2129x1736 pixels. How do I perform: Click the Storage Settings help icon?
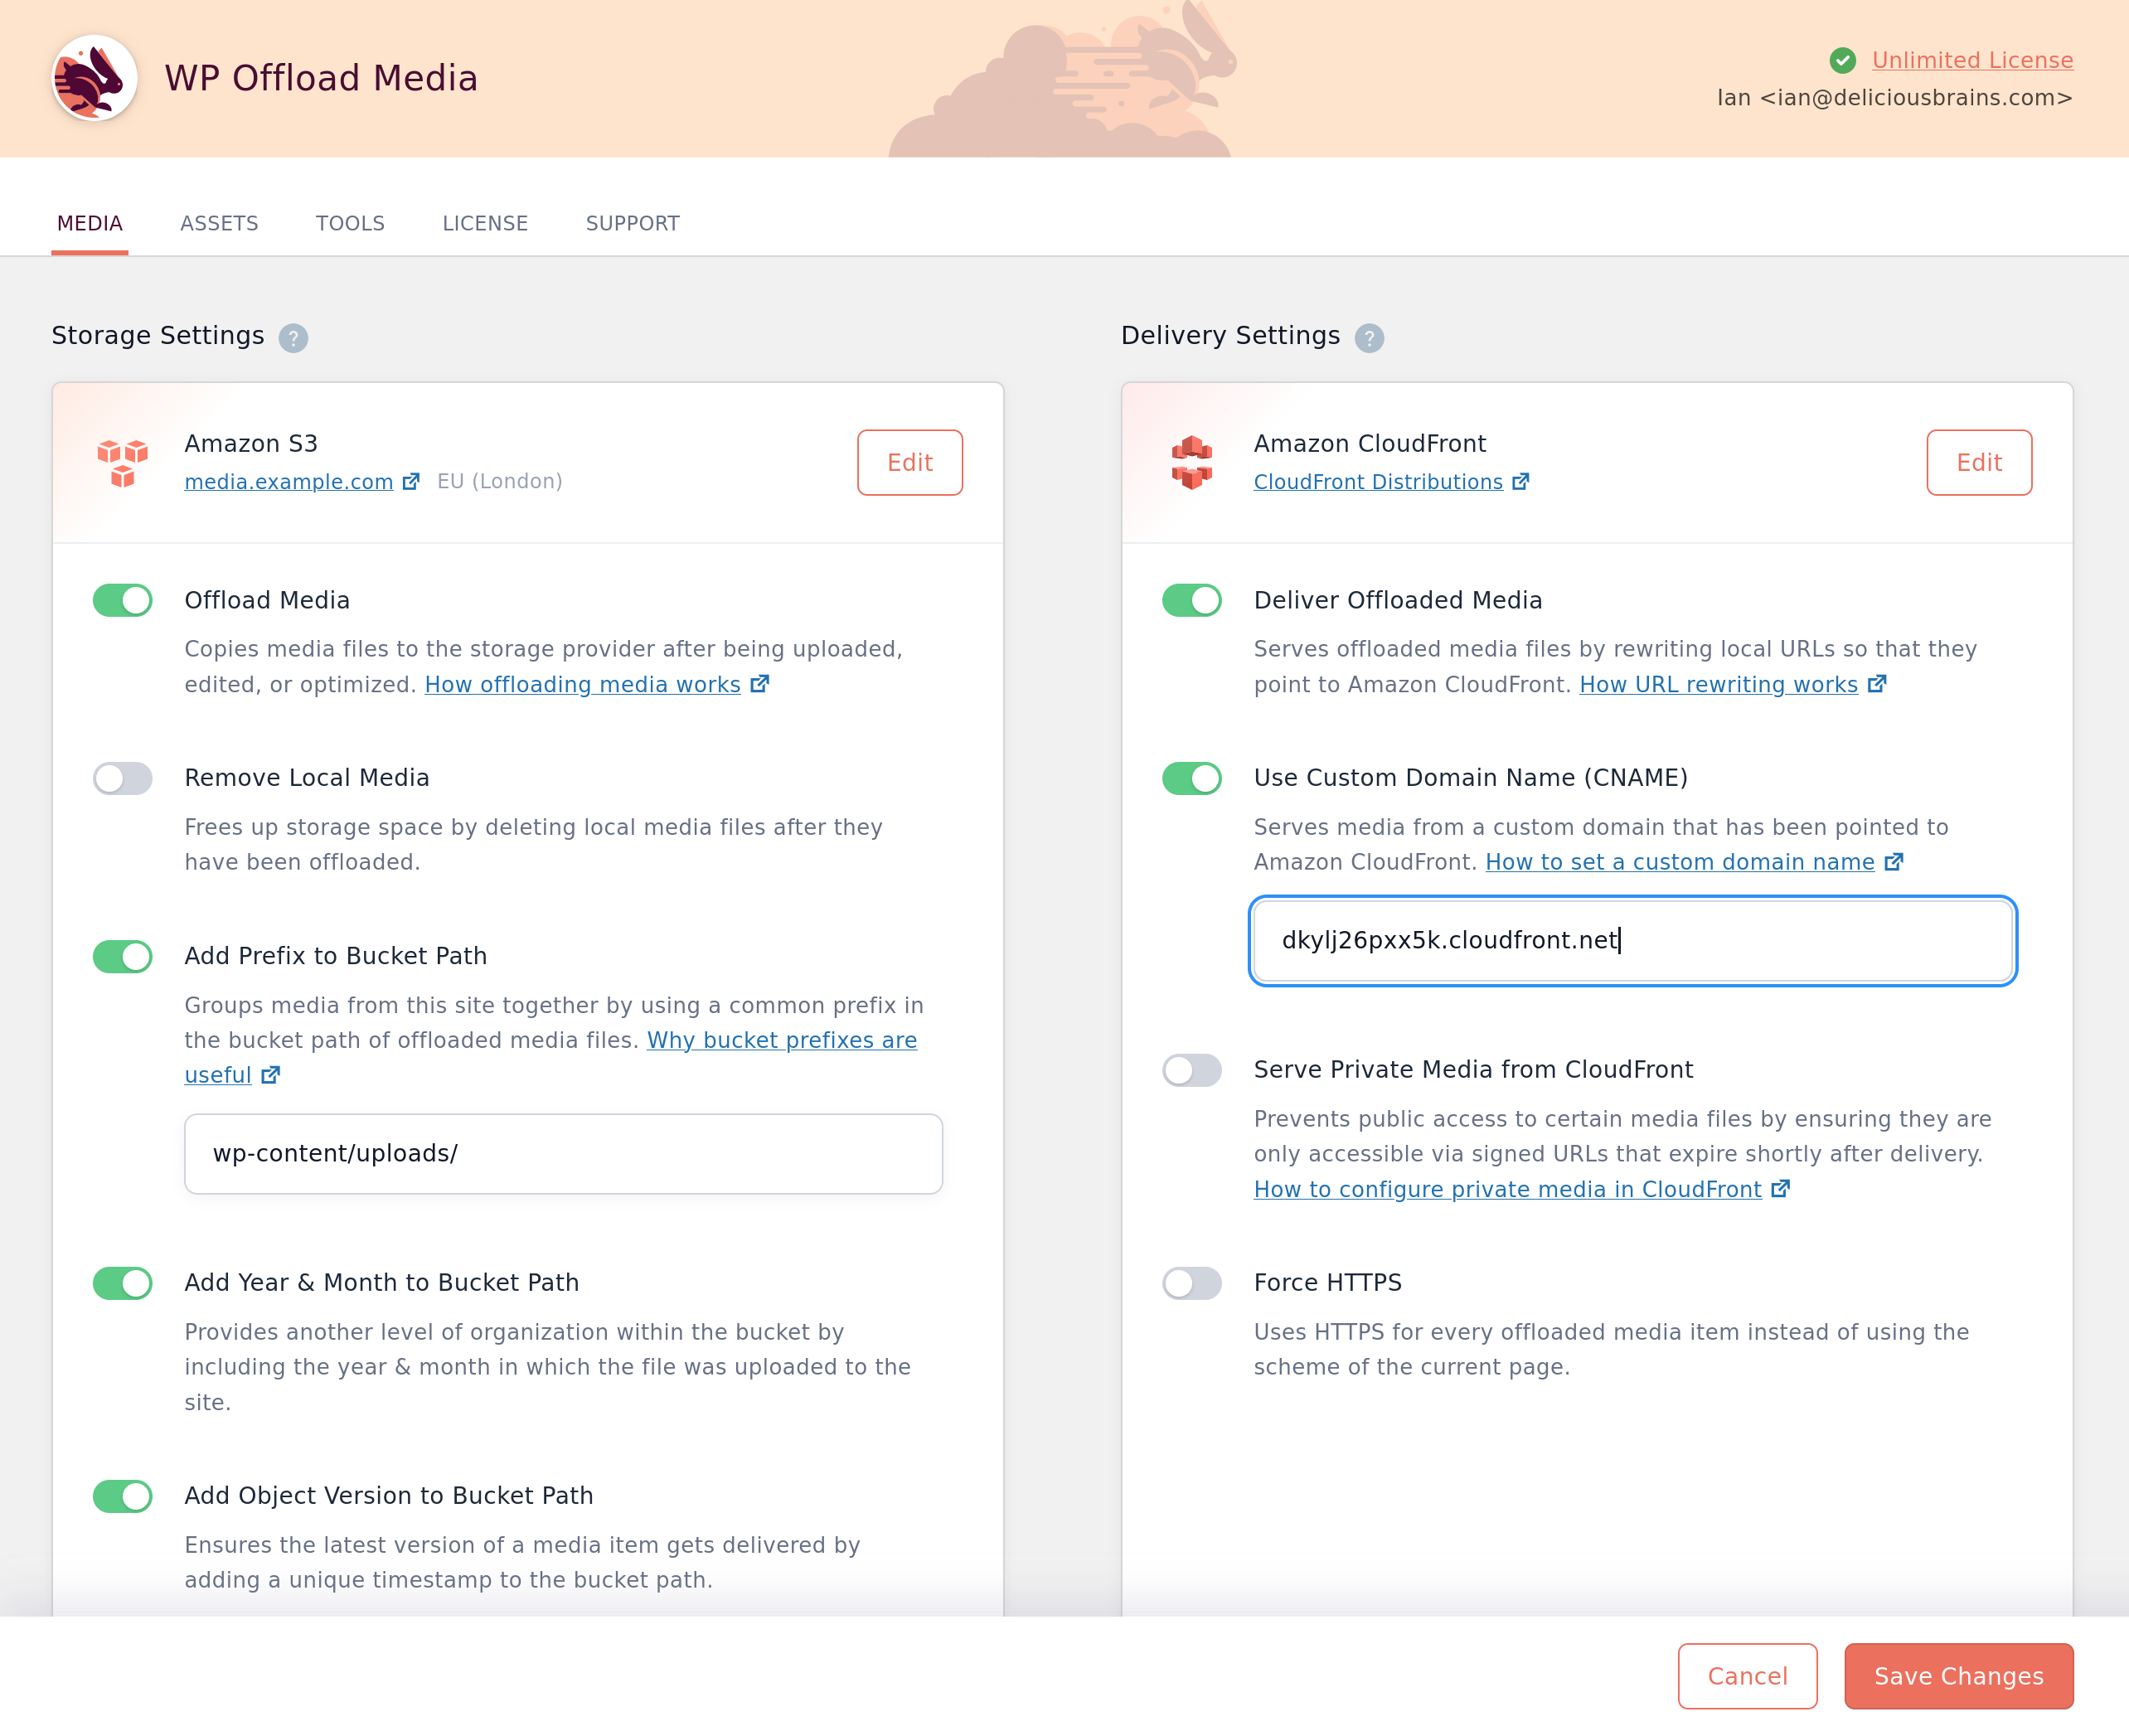(x=293, y=338)
